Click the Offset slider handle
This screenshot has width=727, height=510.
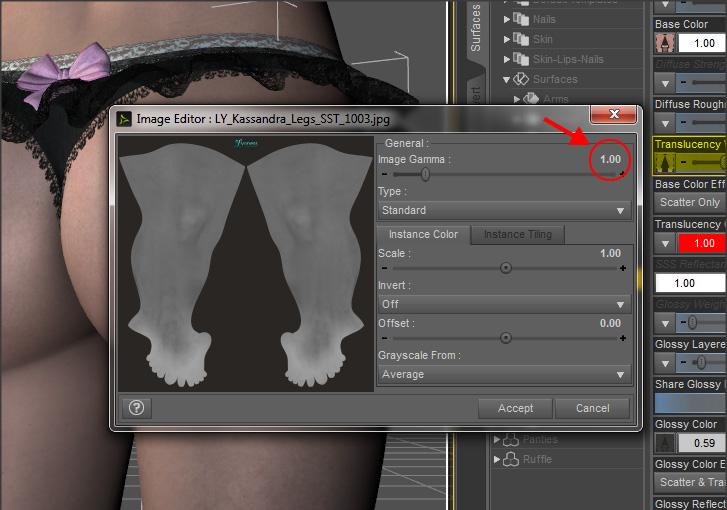tap(506, 338)
